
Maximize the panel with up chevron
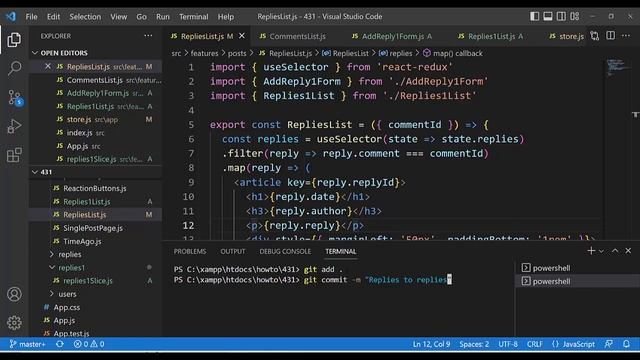coord(615,251)
